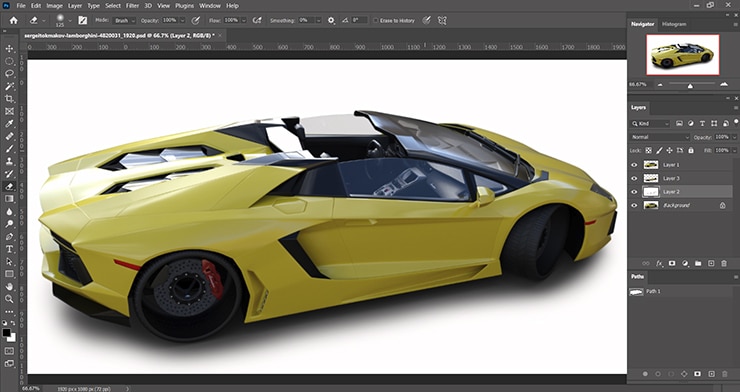The image size is (740, 392).
Task: Open the eraser Mode dropdown
Action: pyautogui.click(x=125, y=20)
